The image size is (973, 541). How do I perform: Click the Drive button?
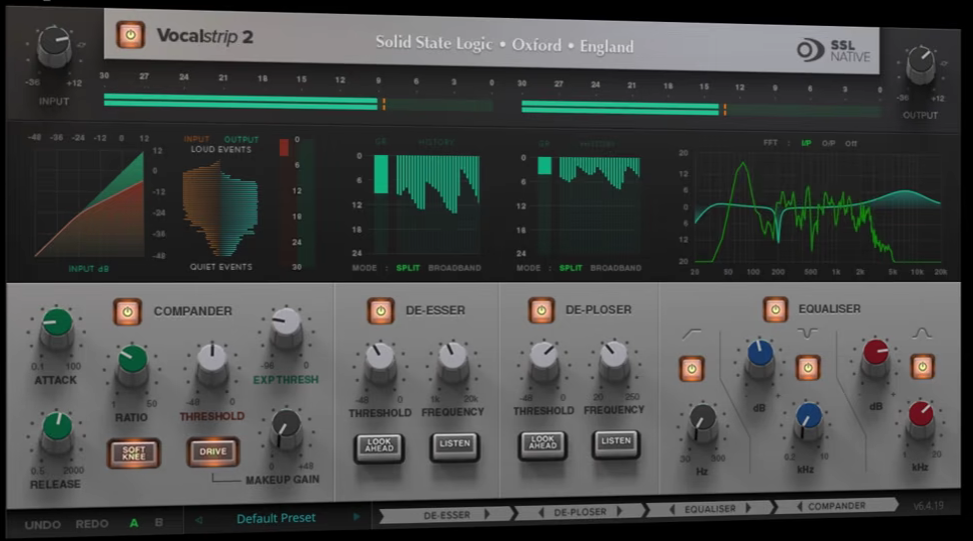click(213, 451)
